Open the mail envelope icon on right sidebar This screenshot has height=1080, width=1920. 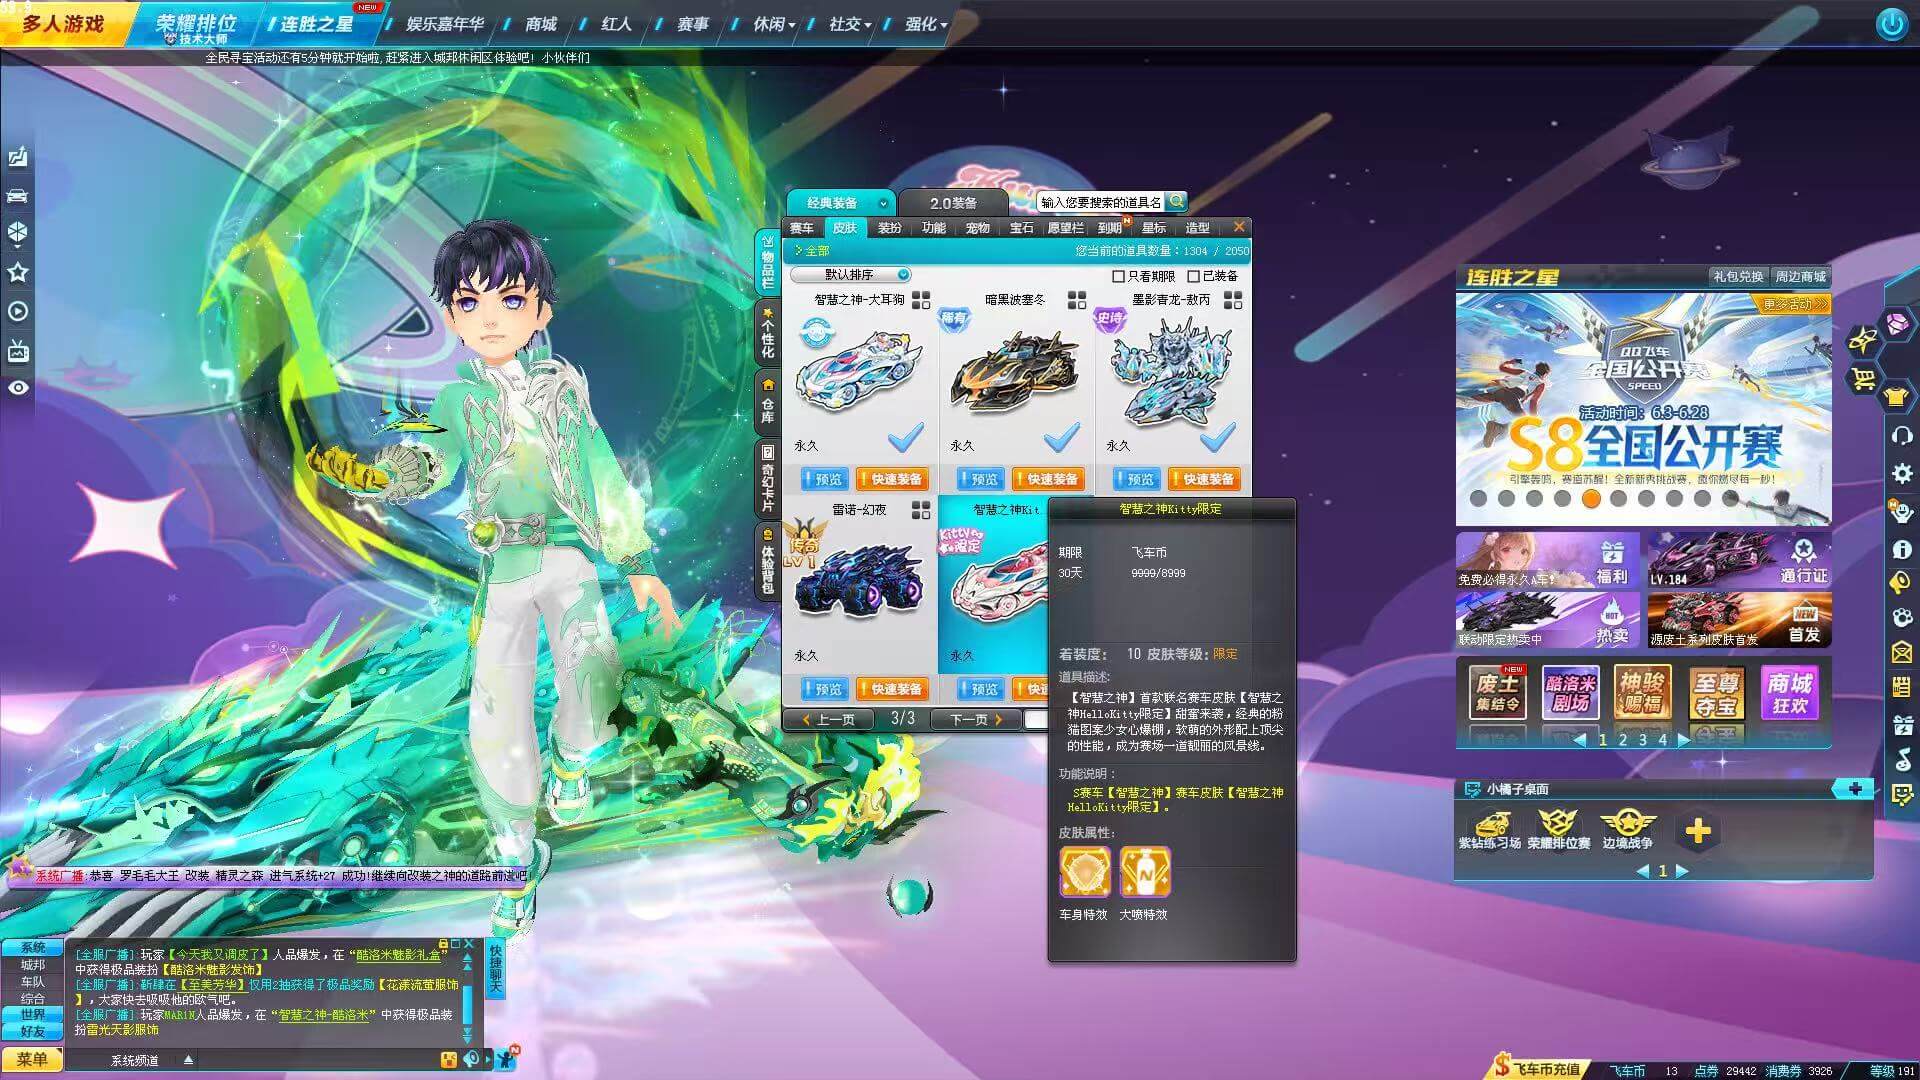tap(1902, 652)
